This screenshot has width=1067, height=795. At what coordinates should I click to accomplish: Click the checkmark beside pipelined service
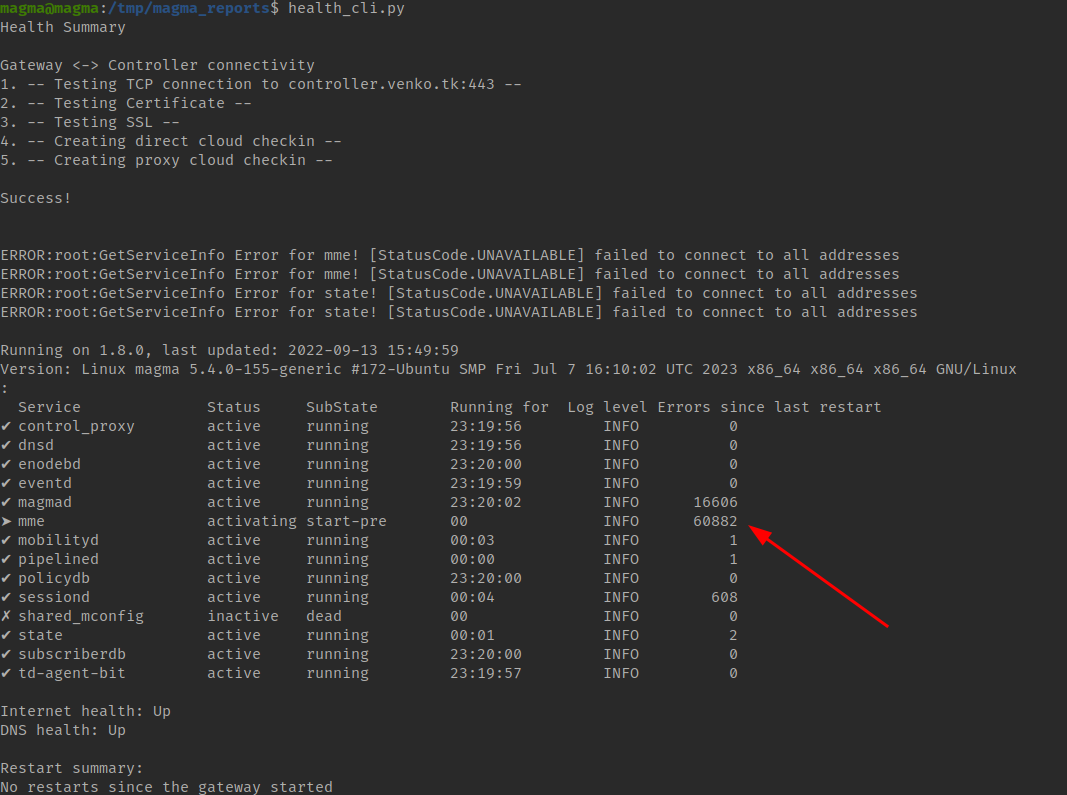pos(8,559)
